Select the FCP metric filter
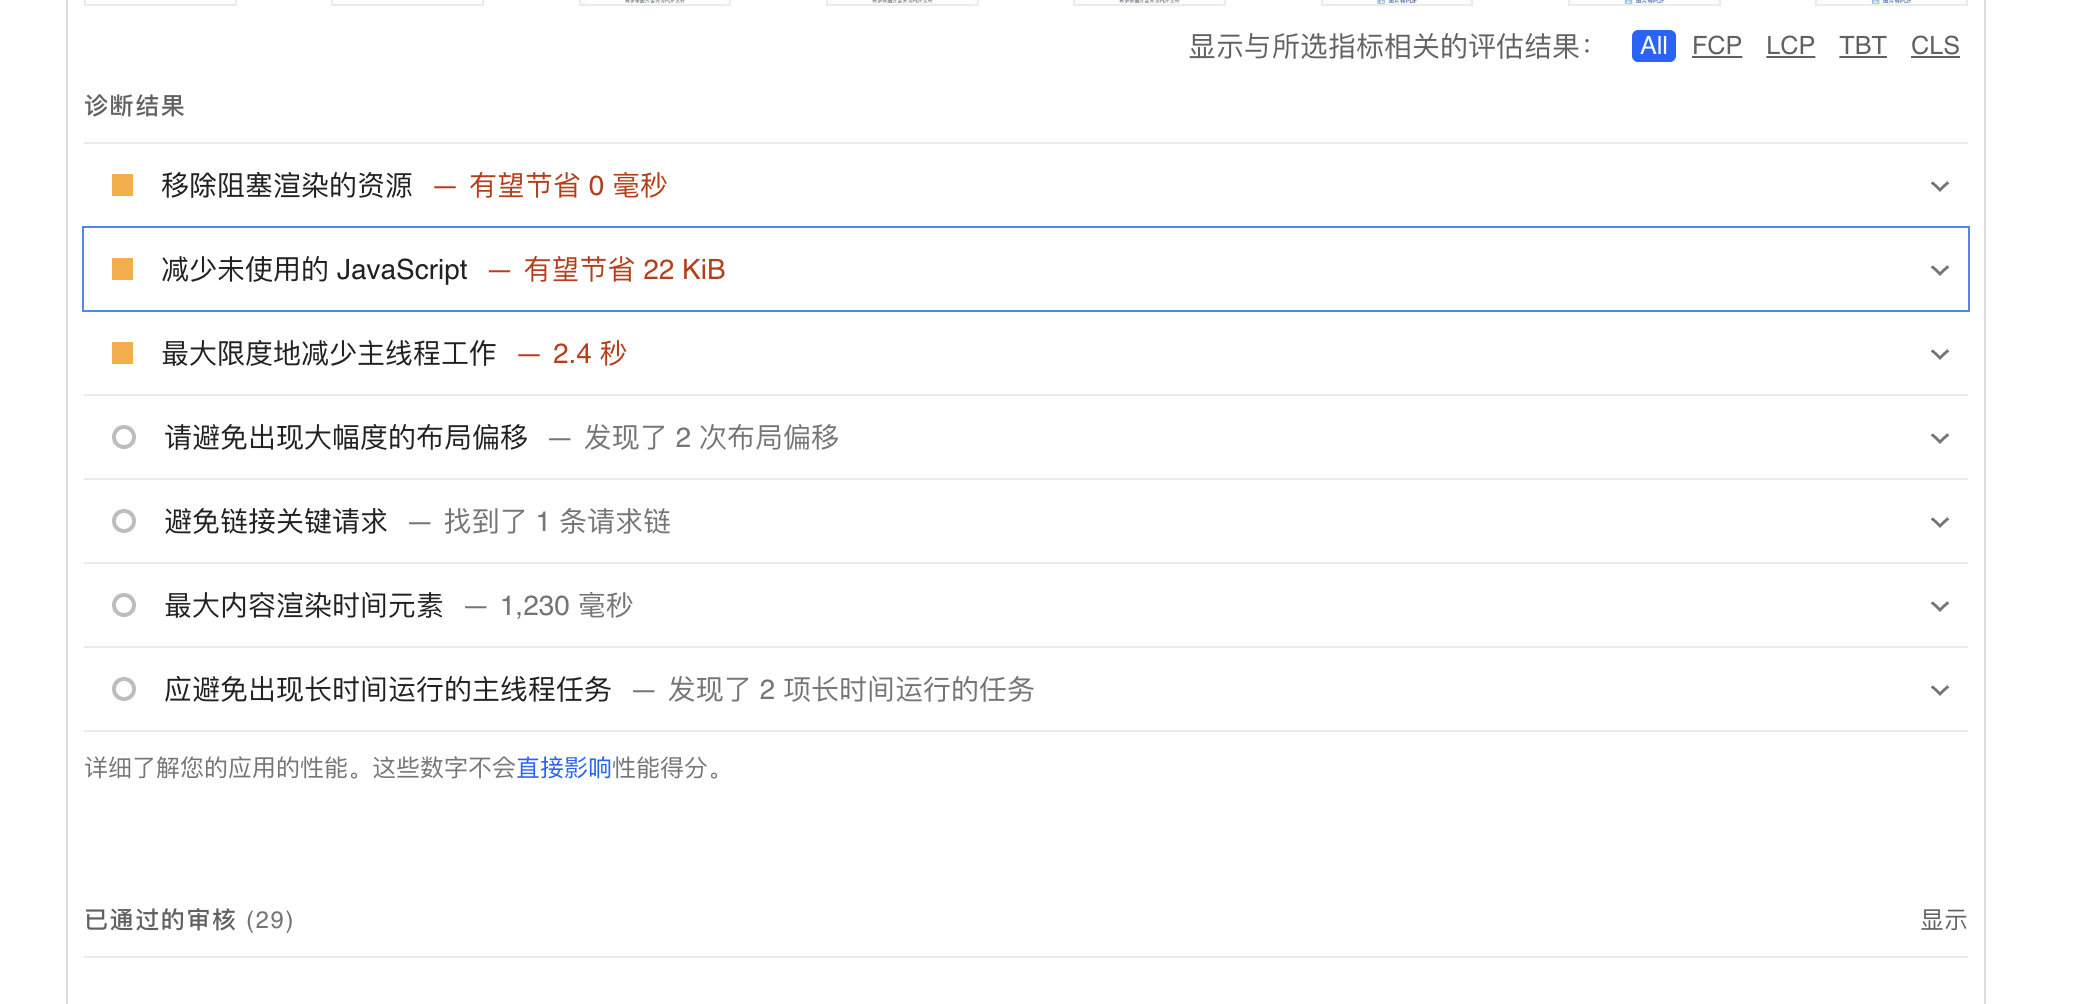2092x1004 pixels. (x=1716, y=46)
